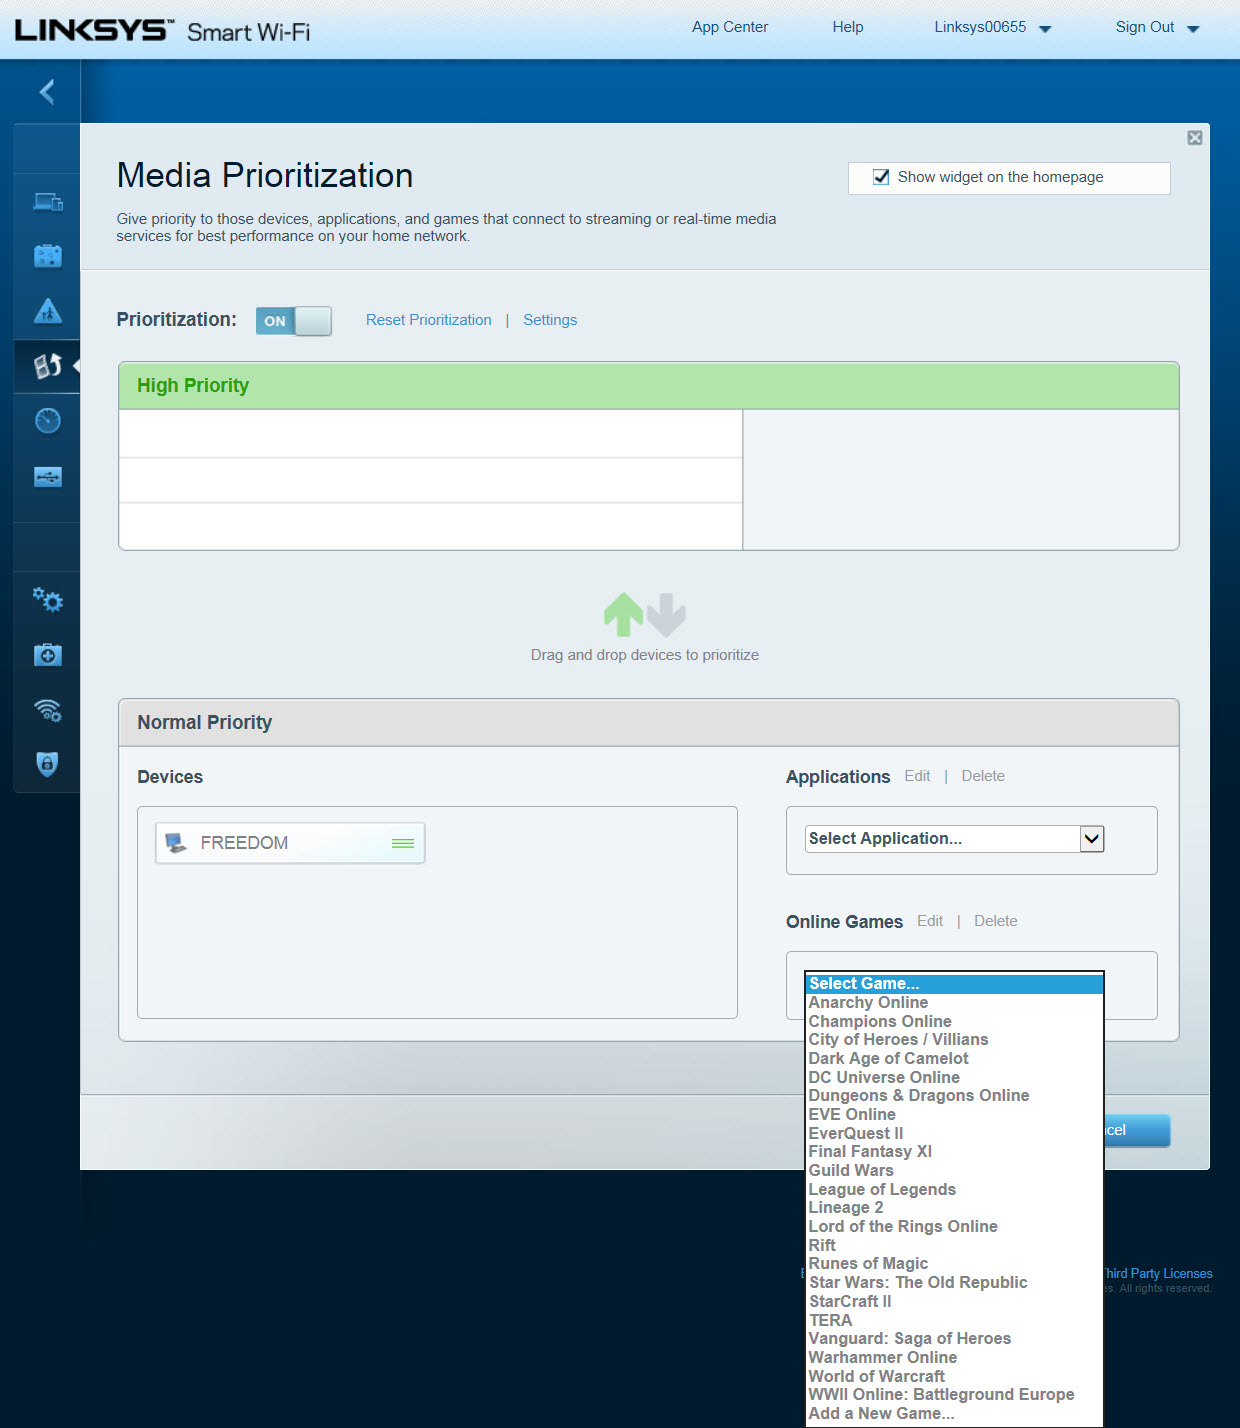
Task: Toggle Show widget on the homepage checkbox
Action: (x=881, y=177)
